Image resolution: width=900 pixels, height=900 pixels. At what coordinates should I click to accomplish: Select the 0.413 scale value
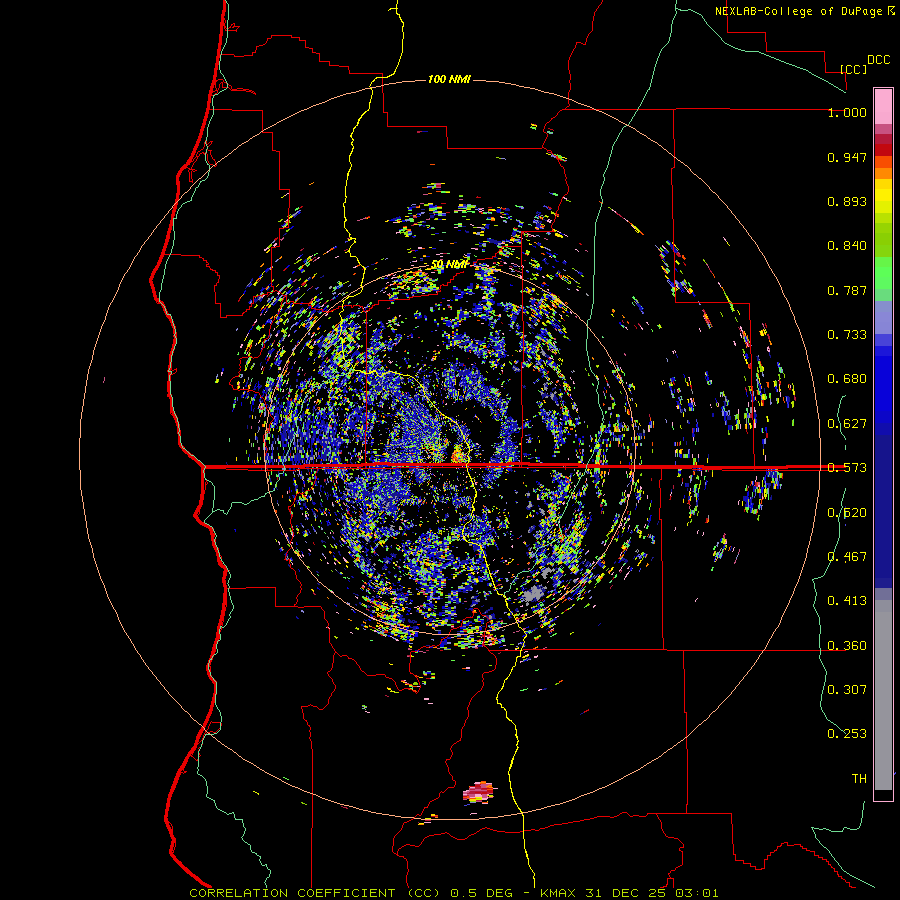847,600
